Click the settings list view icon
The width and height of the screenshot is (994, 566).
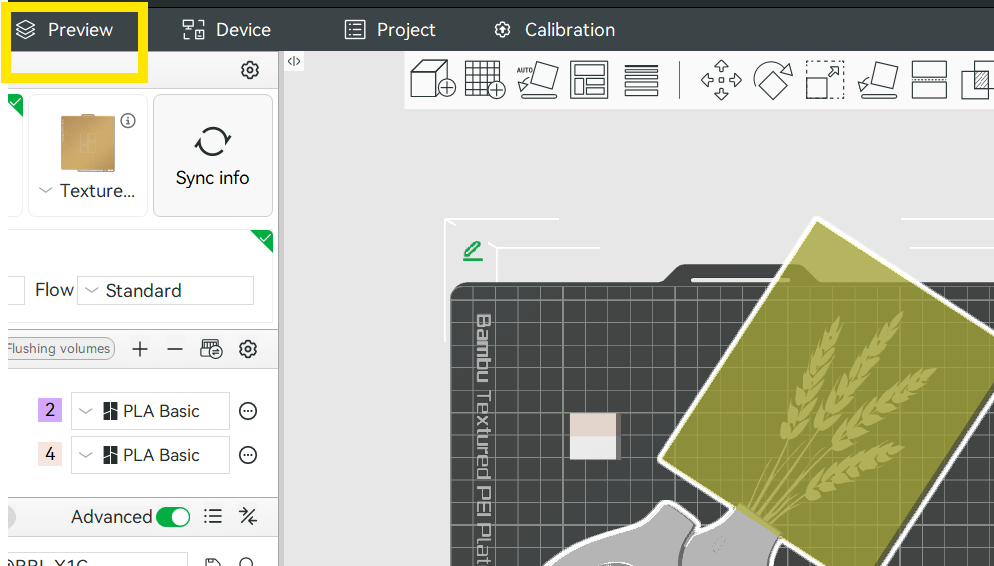213,517
